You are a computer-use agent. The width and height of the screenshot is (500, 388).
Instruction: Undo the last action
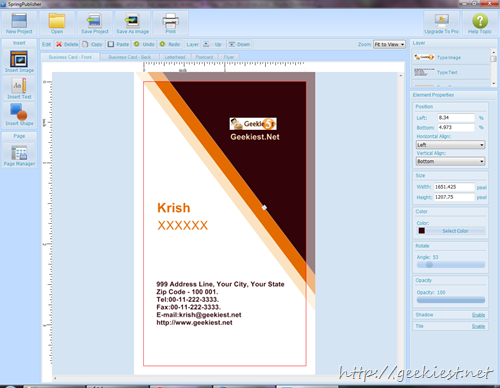coord(144,44)
